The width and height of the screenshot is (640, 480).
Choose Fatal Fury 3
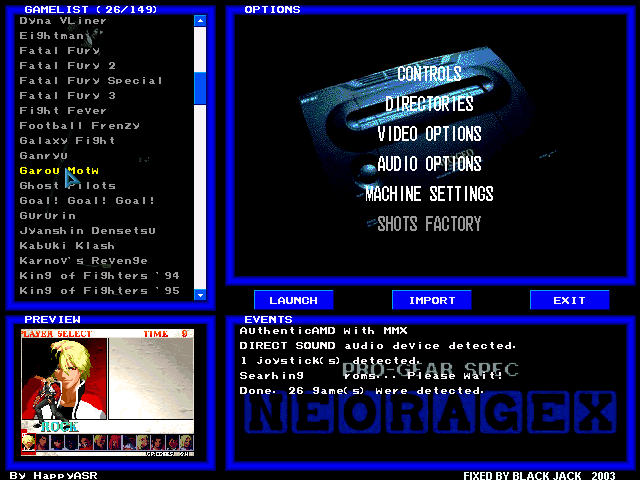pos(67,96)
